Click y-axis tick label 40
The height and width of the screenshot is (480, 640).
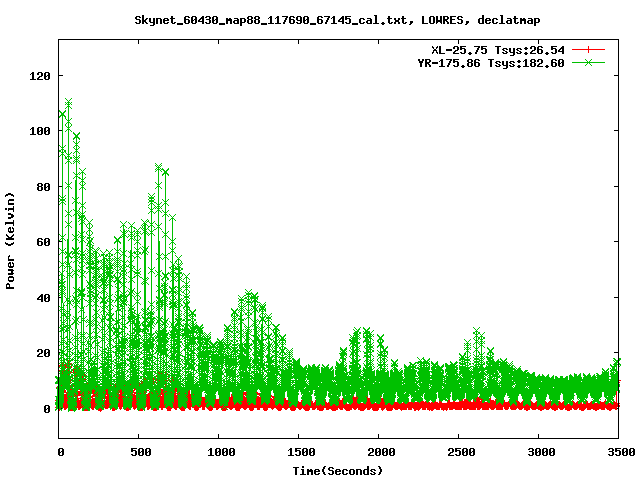click(x=43, y=298)
